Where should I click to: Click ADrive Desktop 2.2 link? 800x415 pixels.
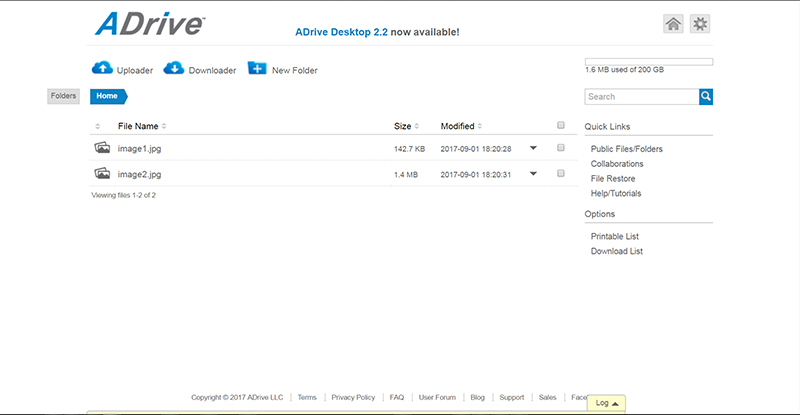pyautogui.click(x=341, y=32)
